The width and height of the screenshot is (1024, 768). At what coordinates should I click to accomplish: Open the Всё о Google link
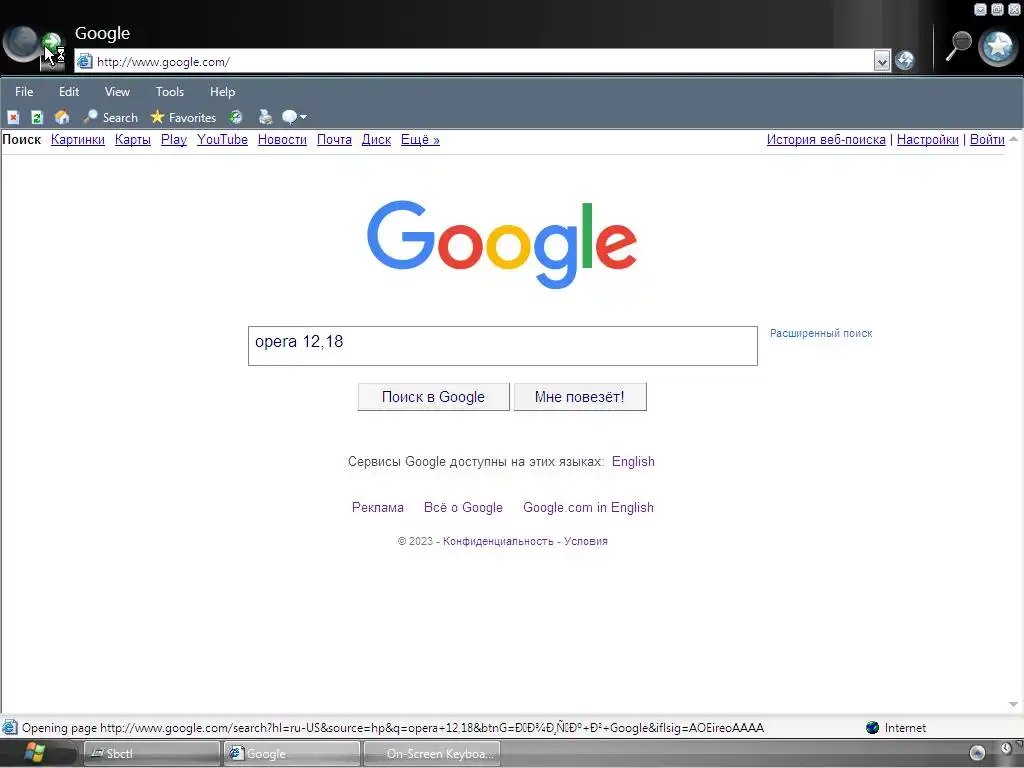(x=463, y=507)
